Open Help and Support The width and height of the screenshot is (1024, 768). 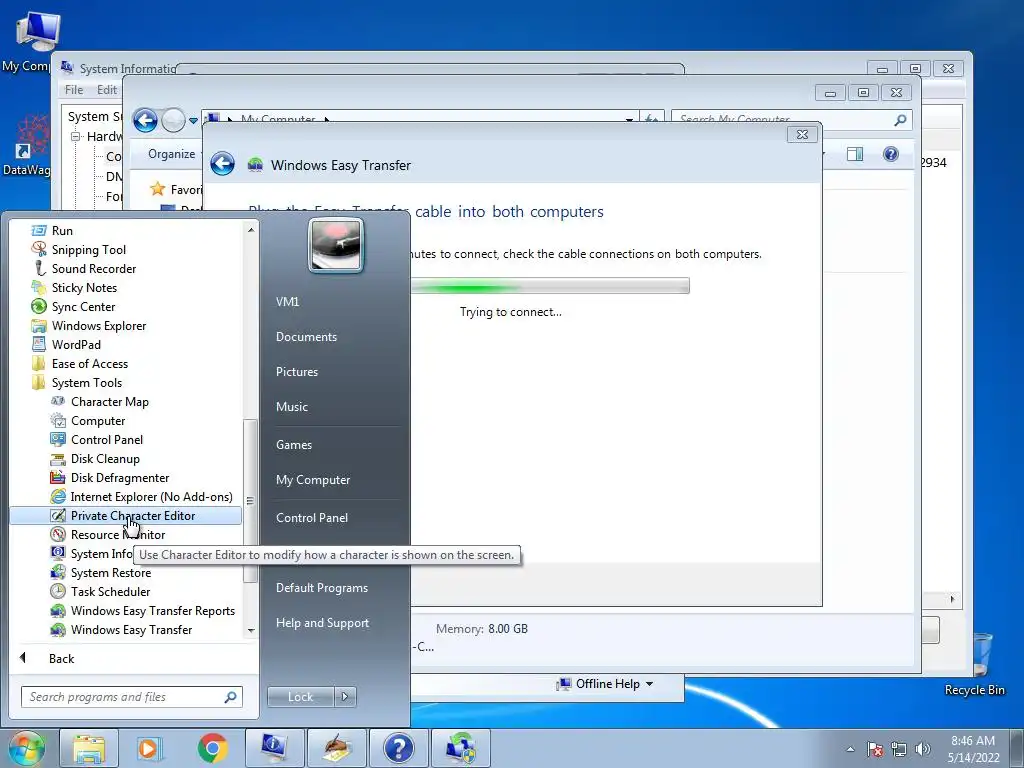(x=322, y=623)
